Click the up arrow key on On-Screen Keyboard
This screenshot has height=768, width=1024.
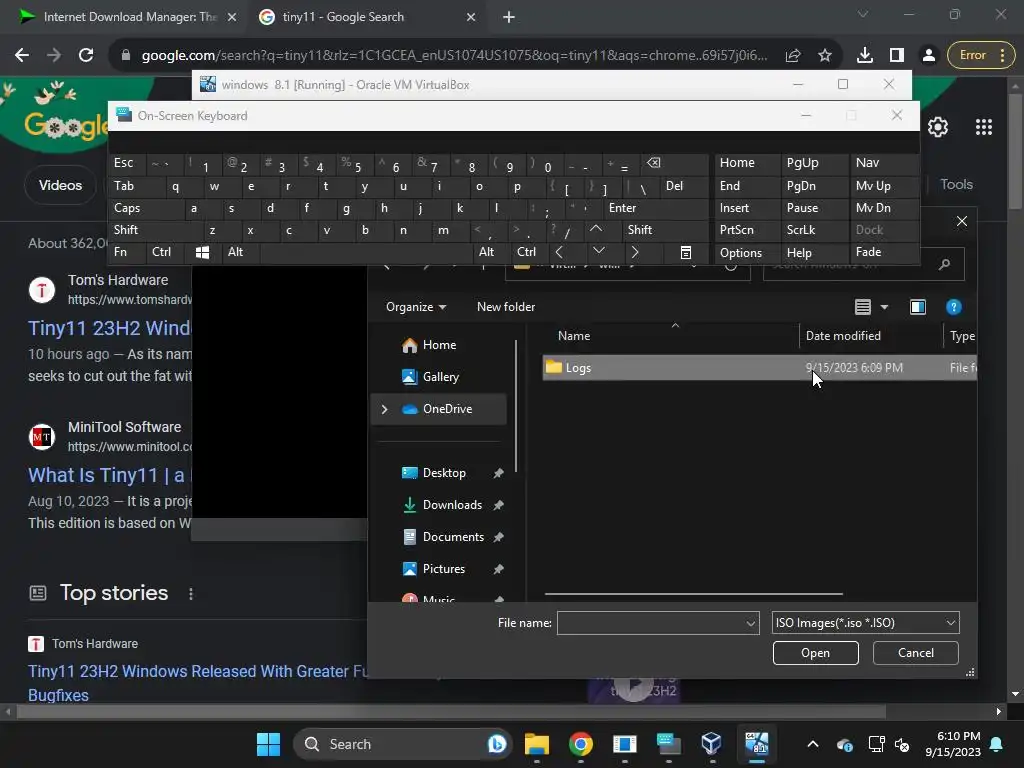(x=596, y=230)
